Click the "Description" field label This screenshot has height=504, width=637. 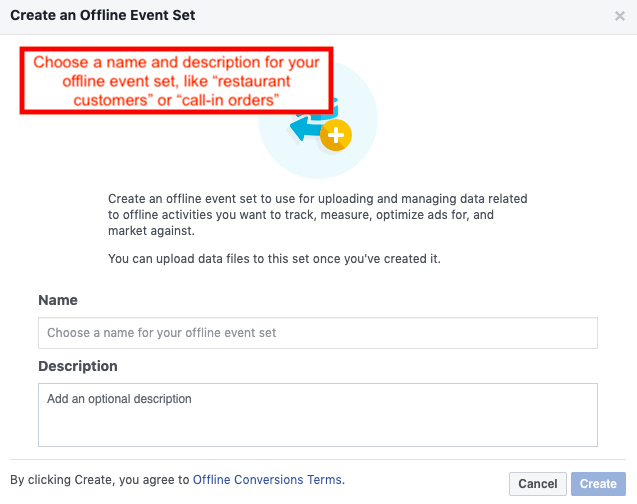click(78, 366)
